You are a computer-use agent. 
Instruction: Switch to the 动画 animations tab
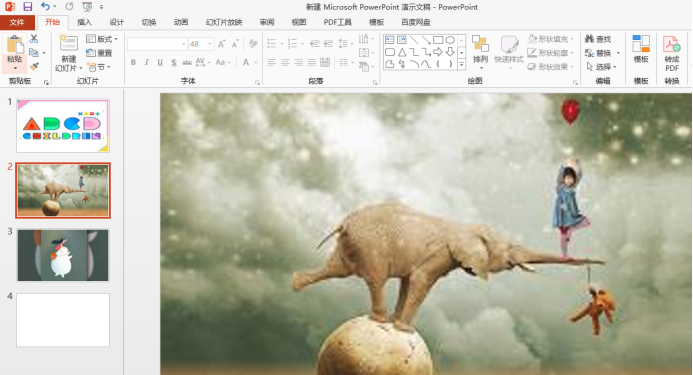[181, 22]
